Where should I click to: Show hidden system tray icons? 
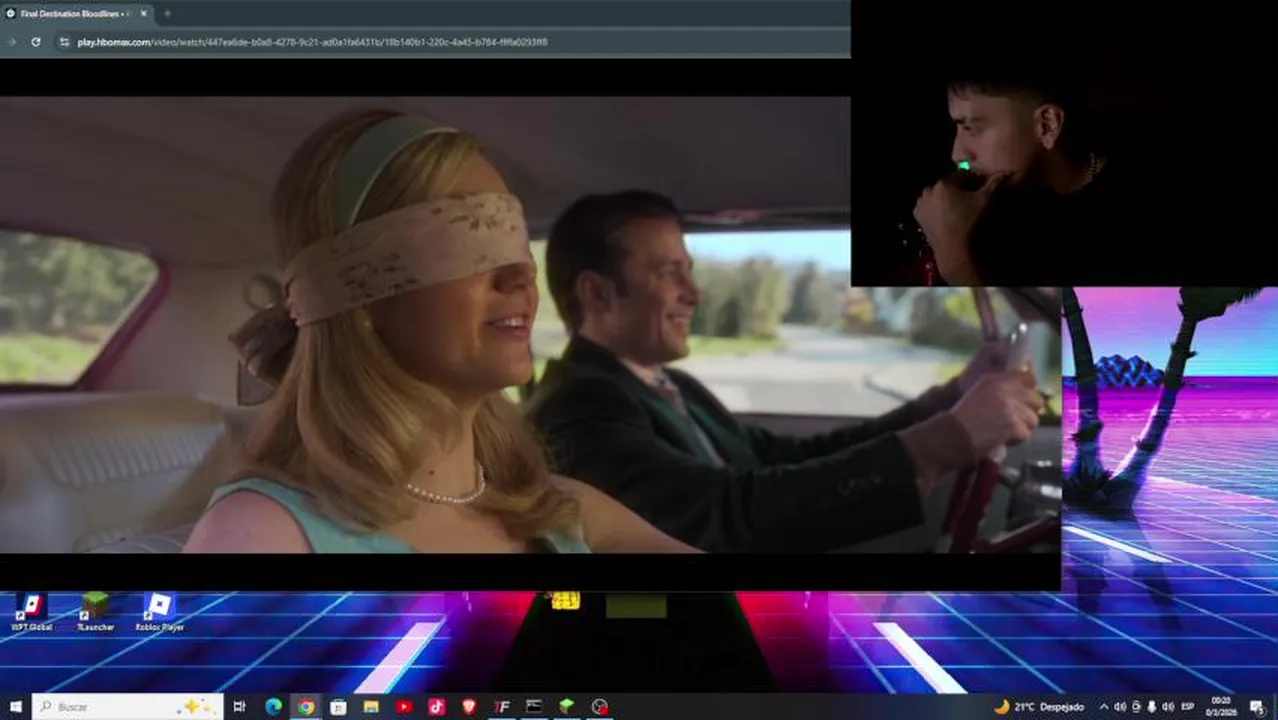[x=1104, y=706]
